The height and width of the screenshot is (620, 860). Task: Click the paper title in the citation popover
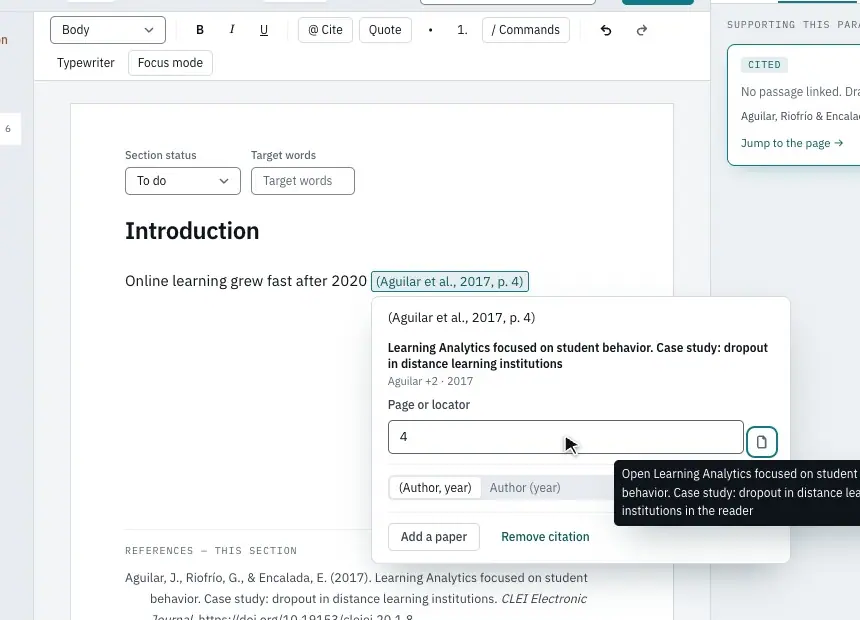point(578,356)
